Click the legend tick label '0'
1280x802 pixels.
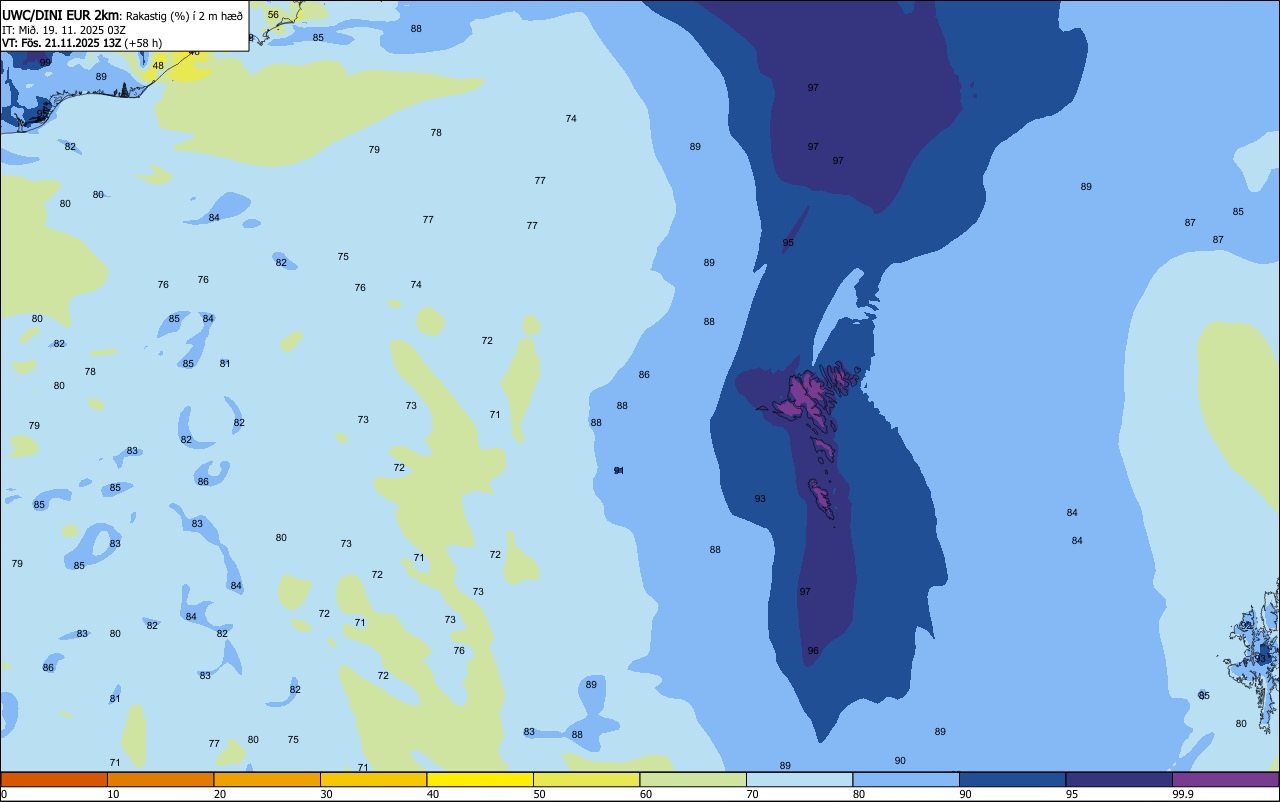pos(4,794)
